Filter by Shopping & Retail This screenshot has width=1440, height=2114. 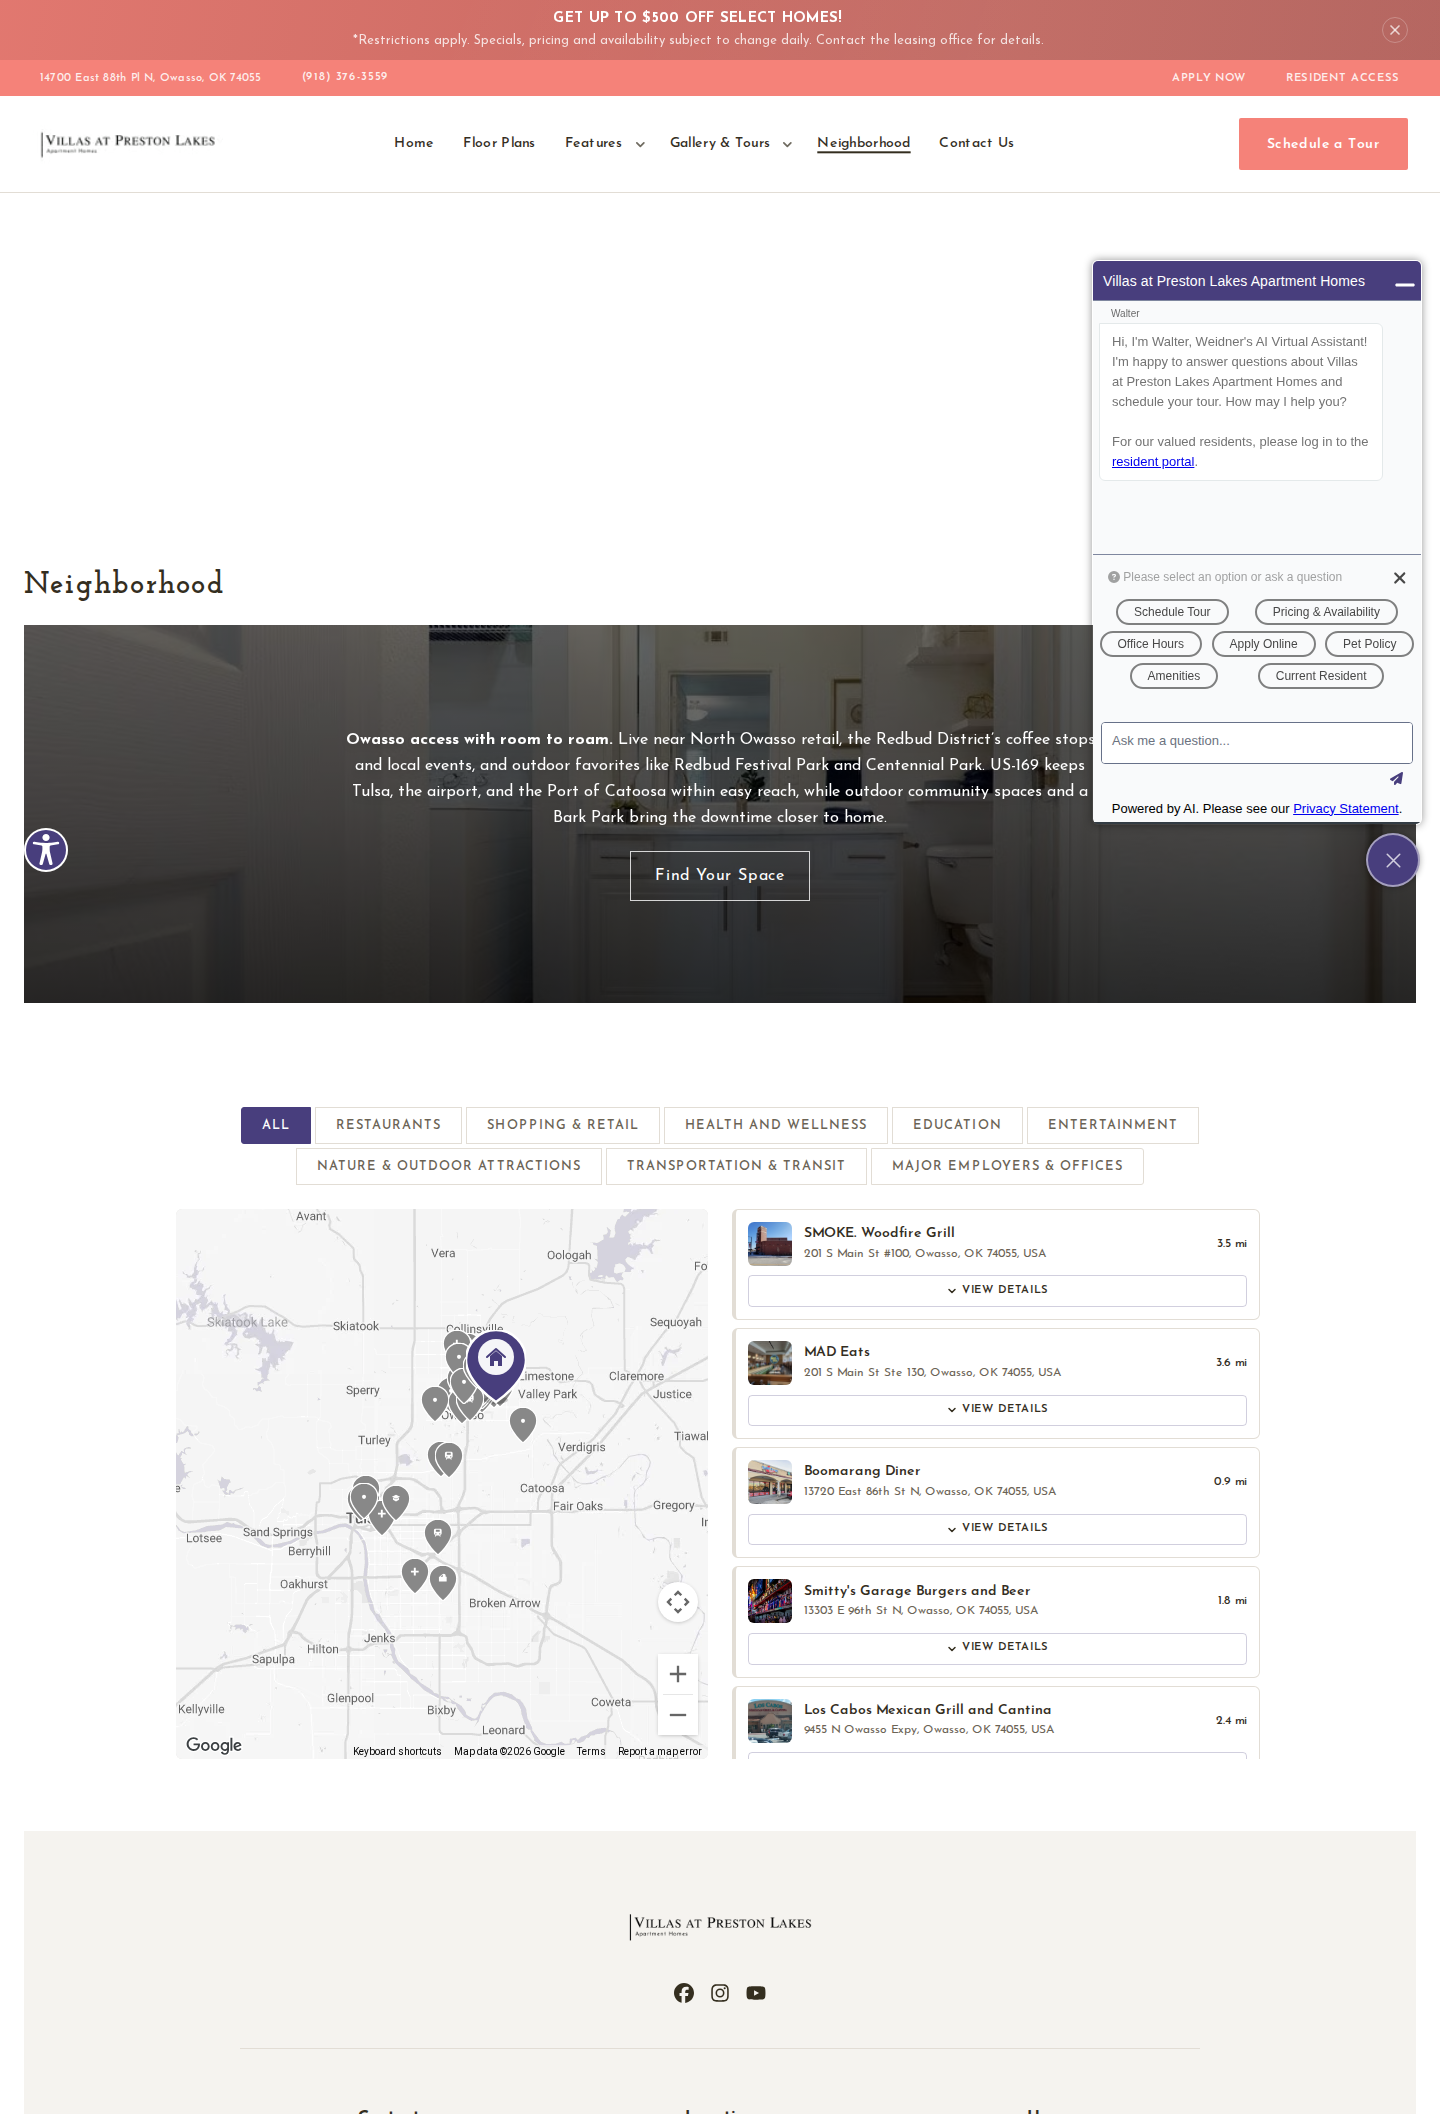pyautogui.click(x=563, y=1125)
